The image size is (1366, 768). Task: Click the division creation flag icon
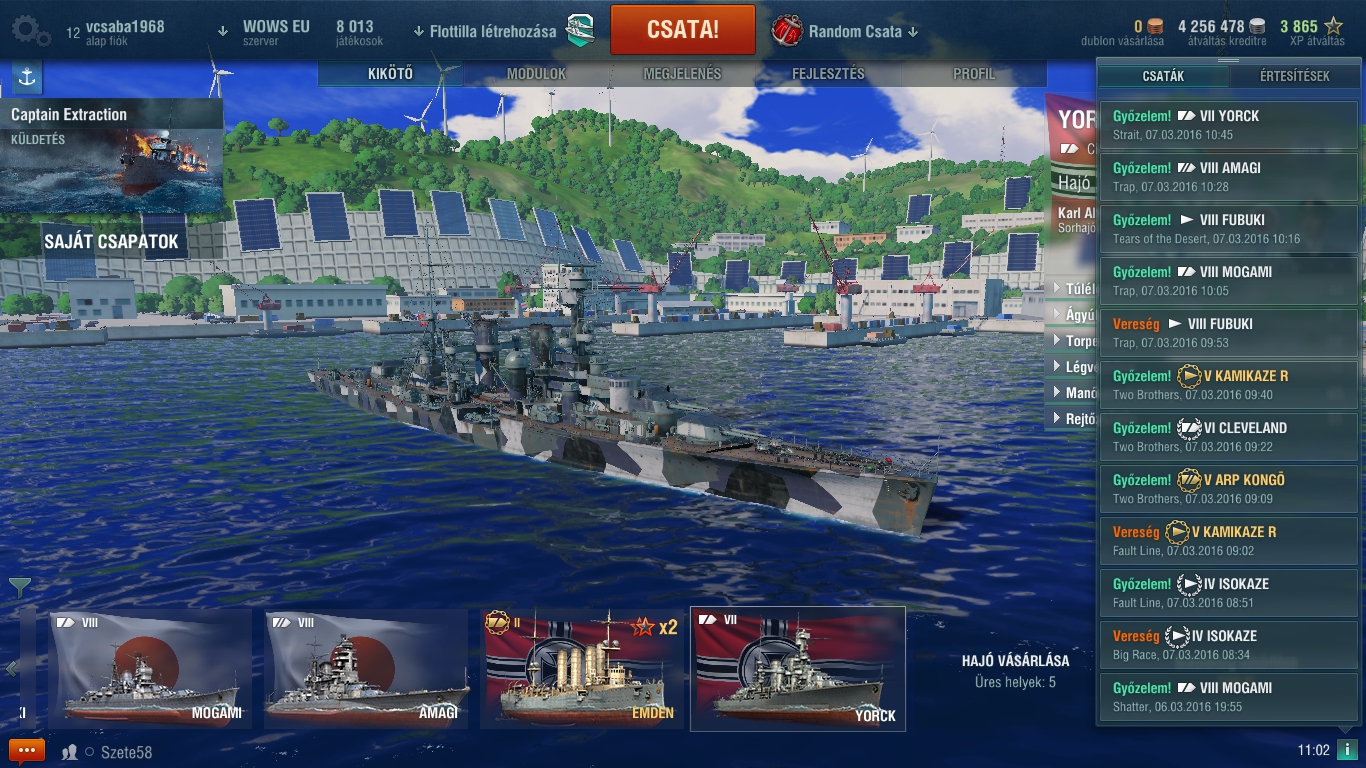click(x=580, y=31)
